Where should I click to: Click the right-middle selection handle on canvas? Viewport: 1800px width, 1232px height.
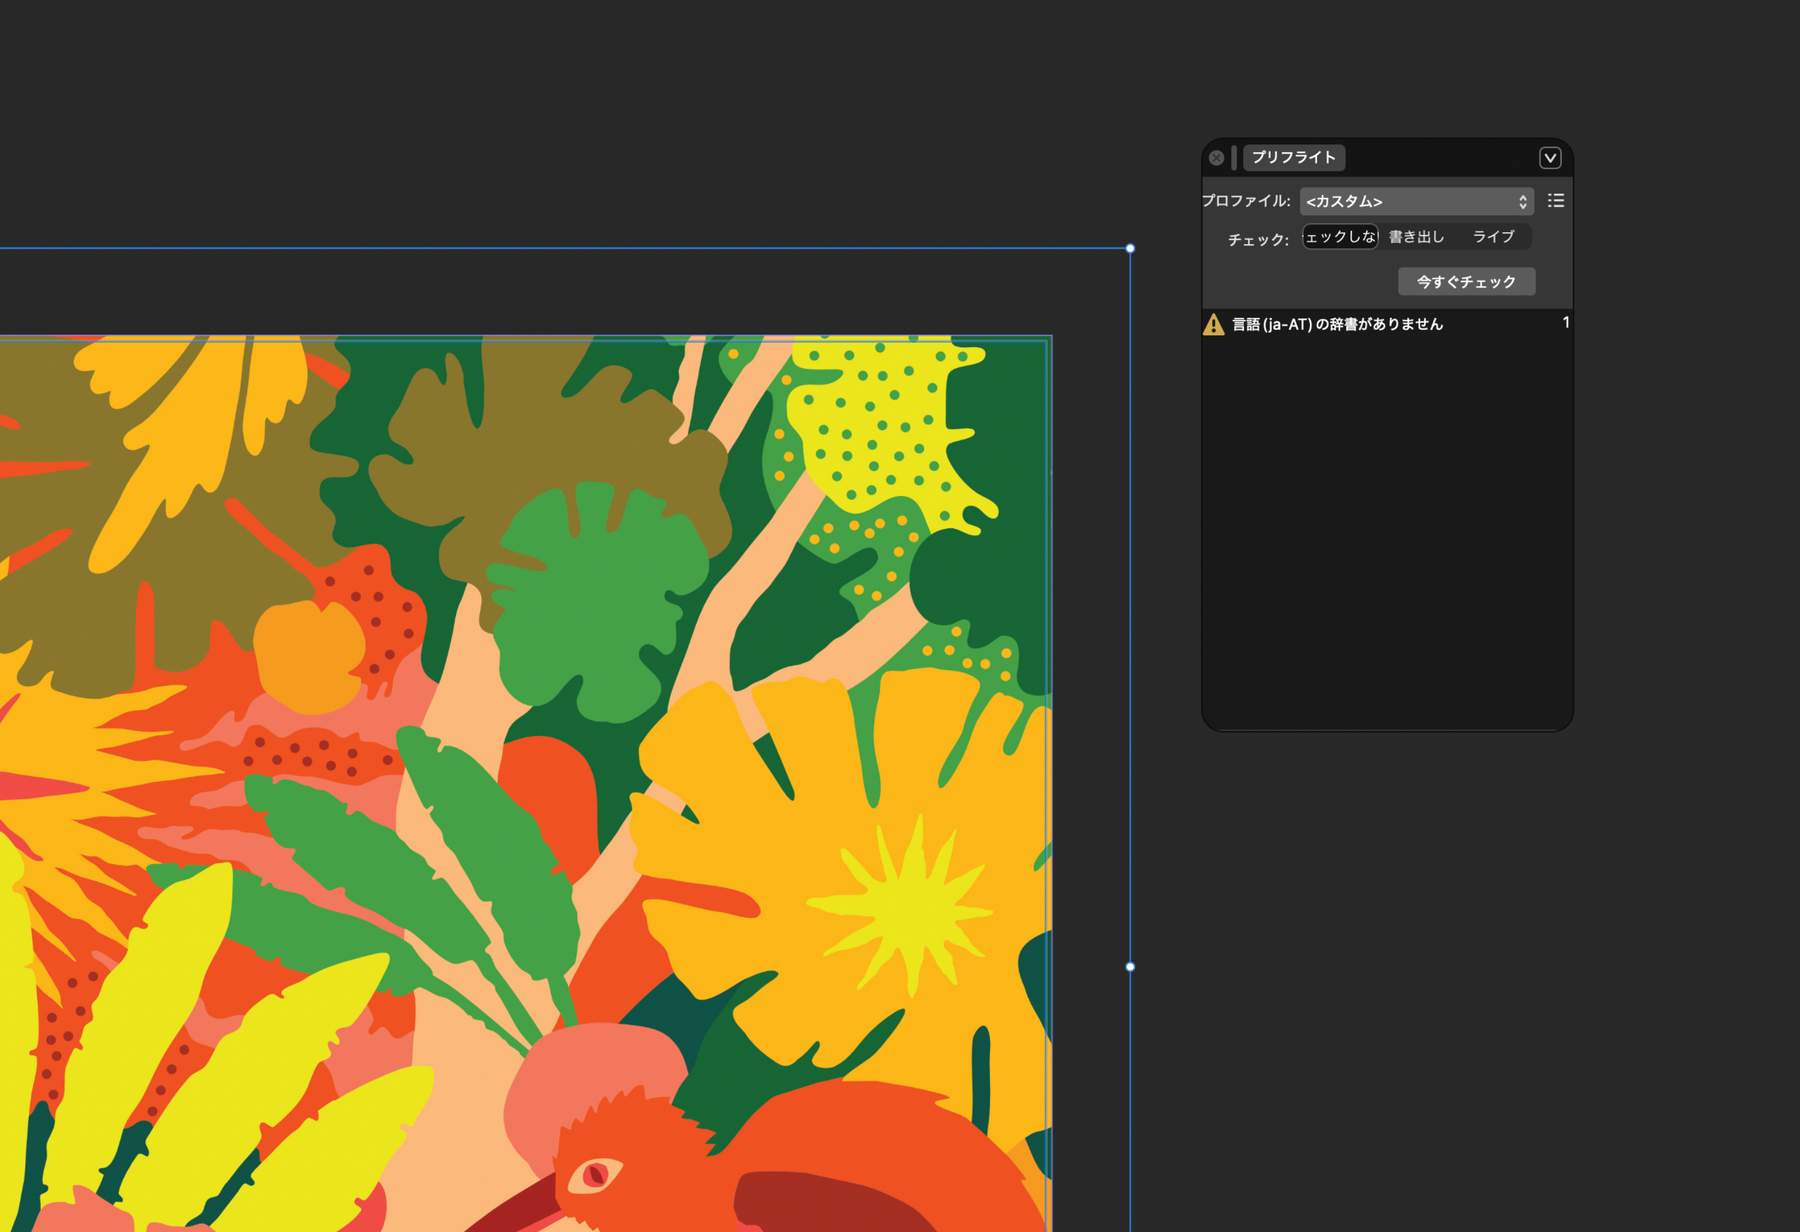(x=1130, y=967)
